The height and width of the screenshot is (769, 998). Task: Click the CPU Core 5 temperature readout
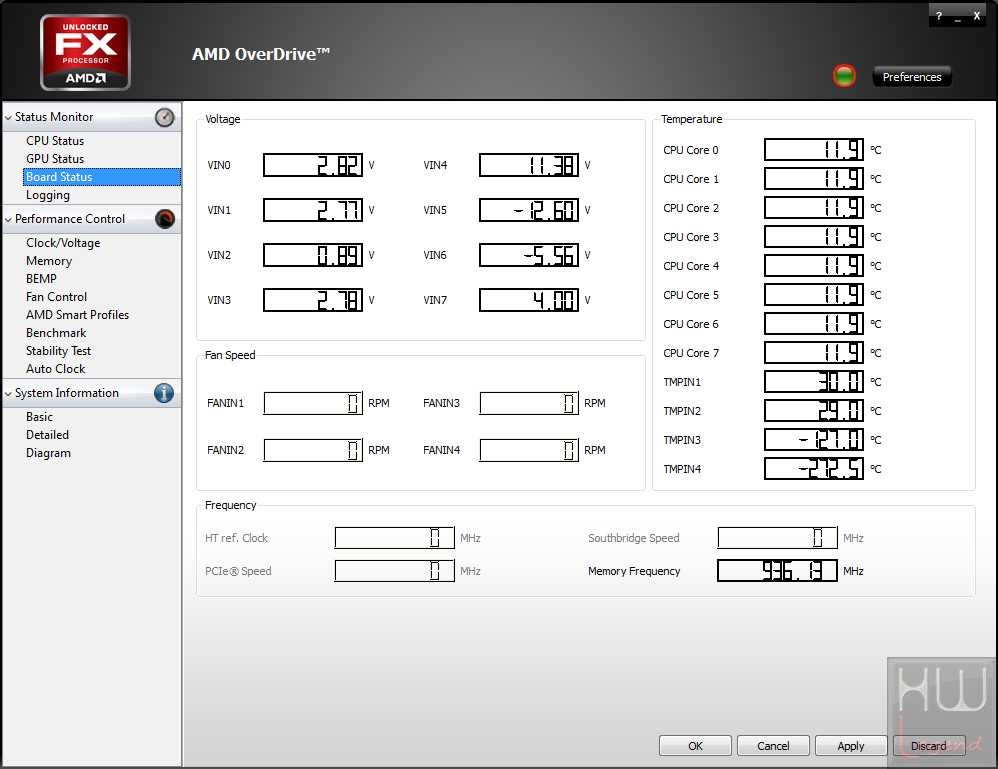pos(814,295)
